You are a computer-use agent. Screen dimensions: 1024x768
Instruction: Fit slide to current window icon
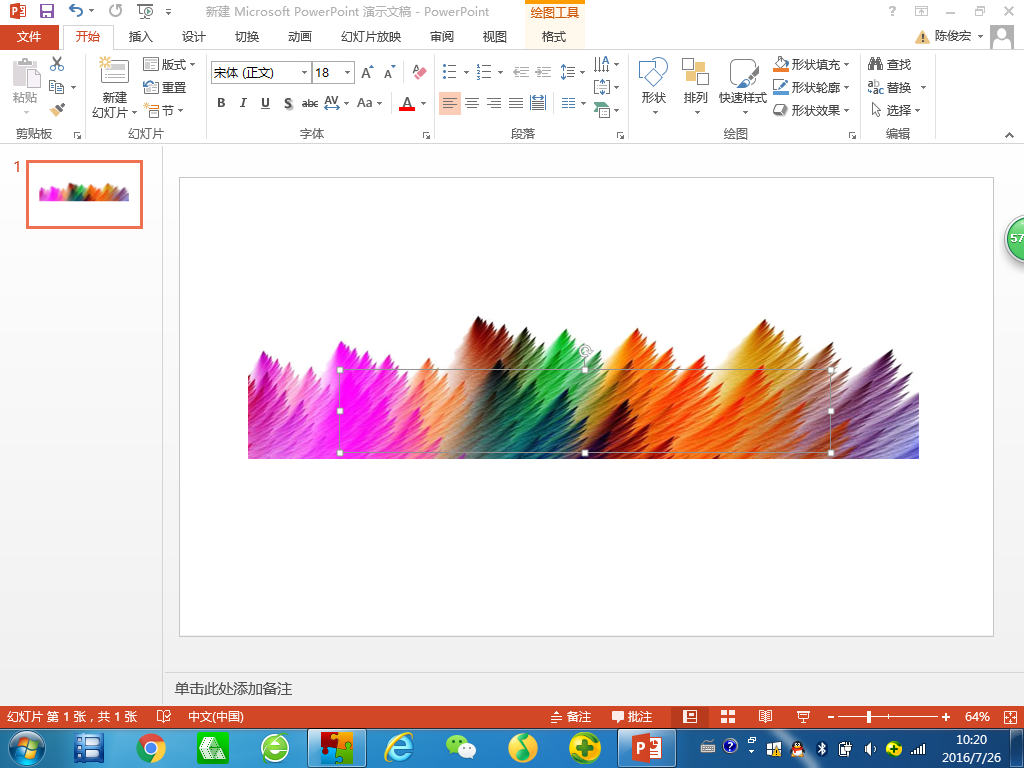(x=1010, y=716)
